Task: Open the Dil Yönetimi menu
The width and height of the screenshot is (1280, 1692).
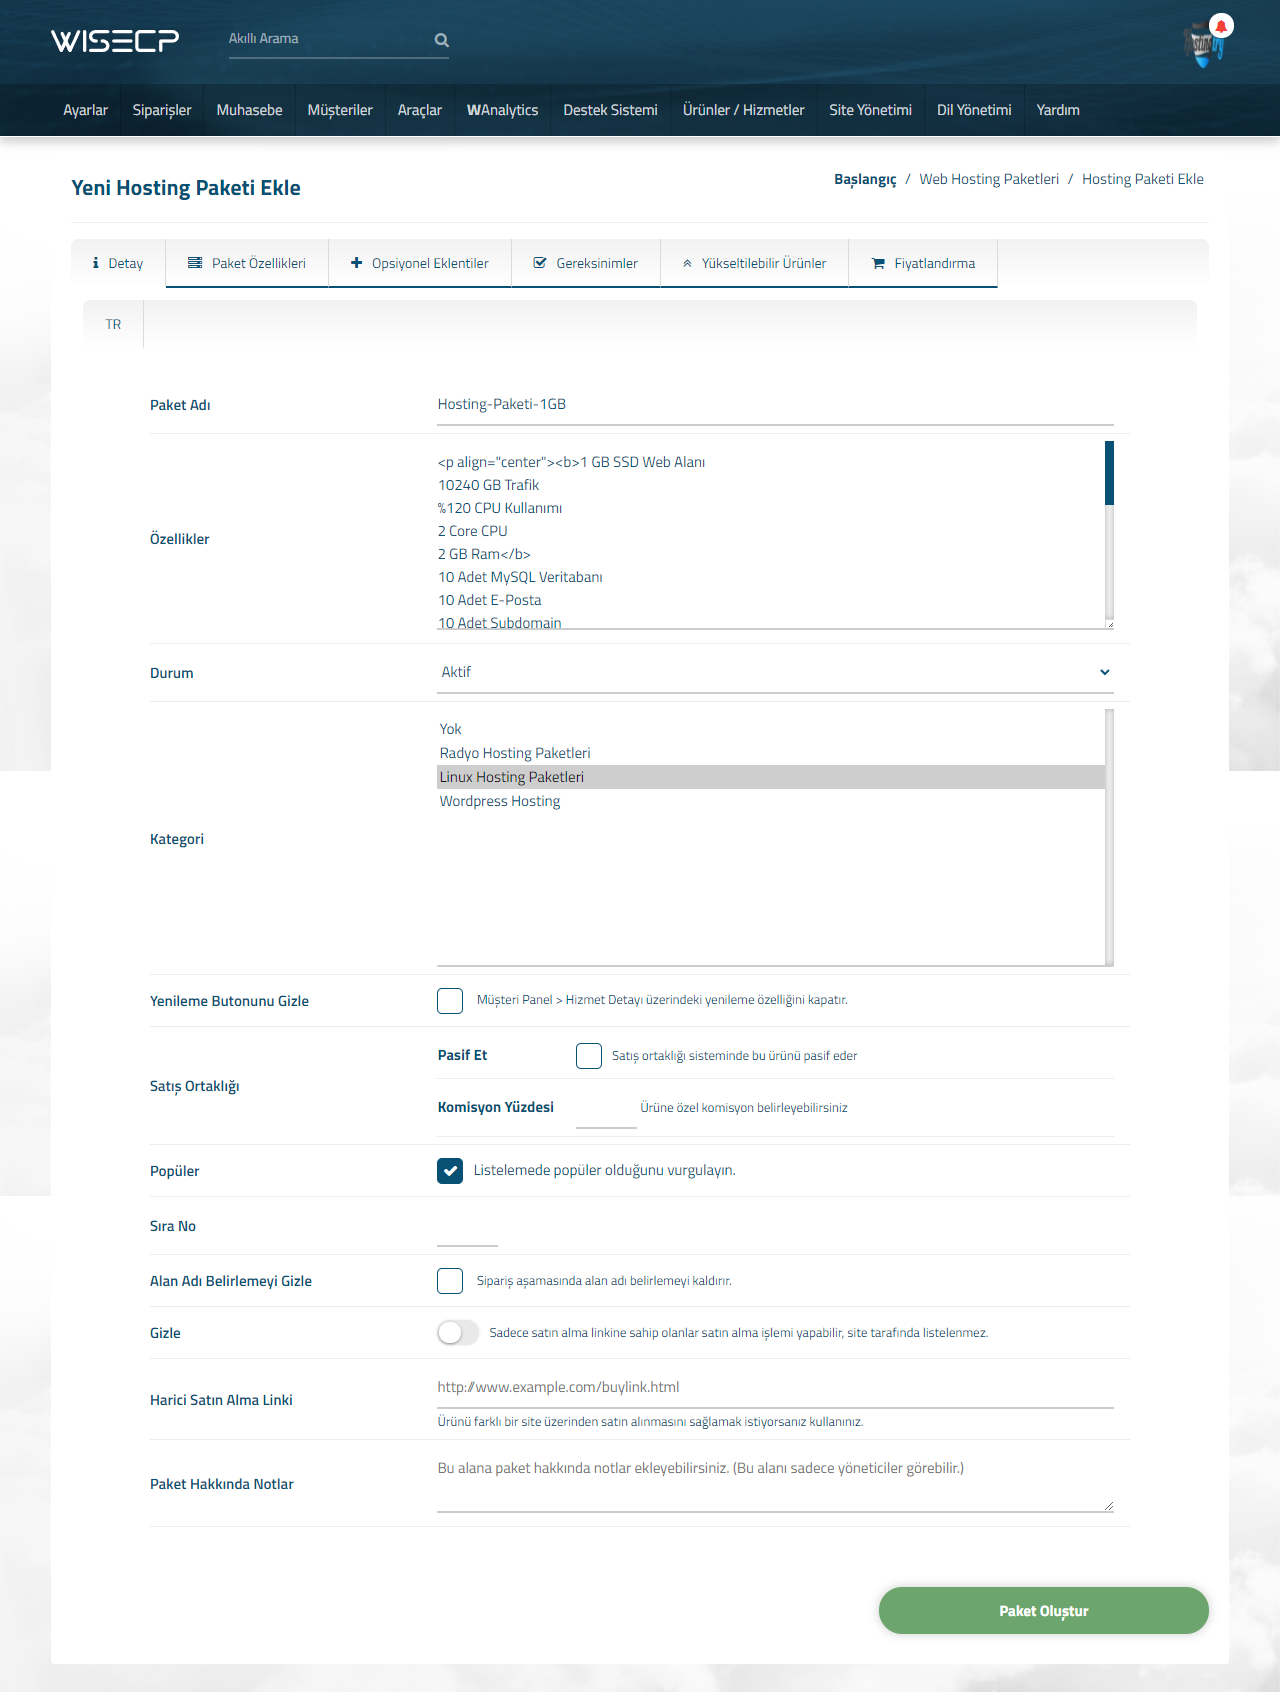Action: pos(974,110)
